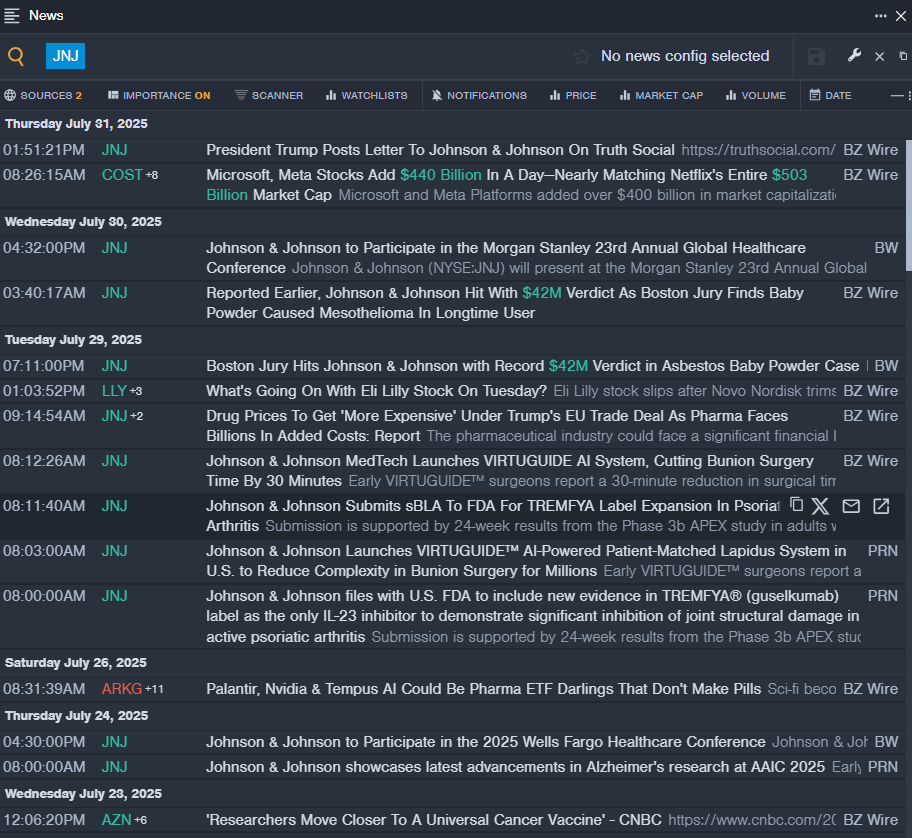The height and width of the screenshot is (838, 912).
Task: Open the Sources 2 filter dropdown
Action: (44, 95)
